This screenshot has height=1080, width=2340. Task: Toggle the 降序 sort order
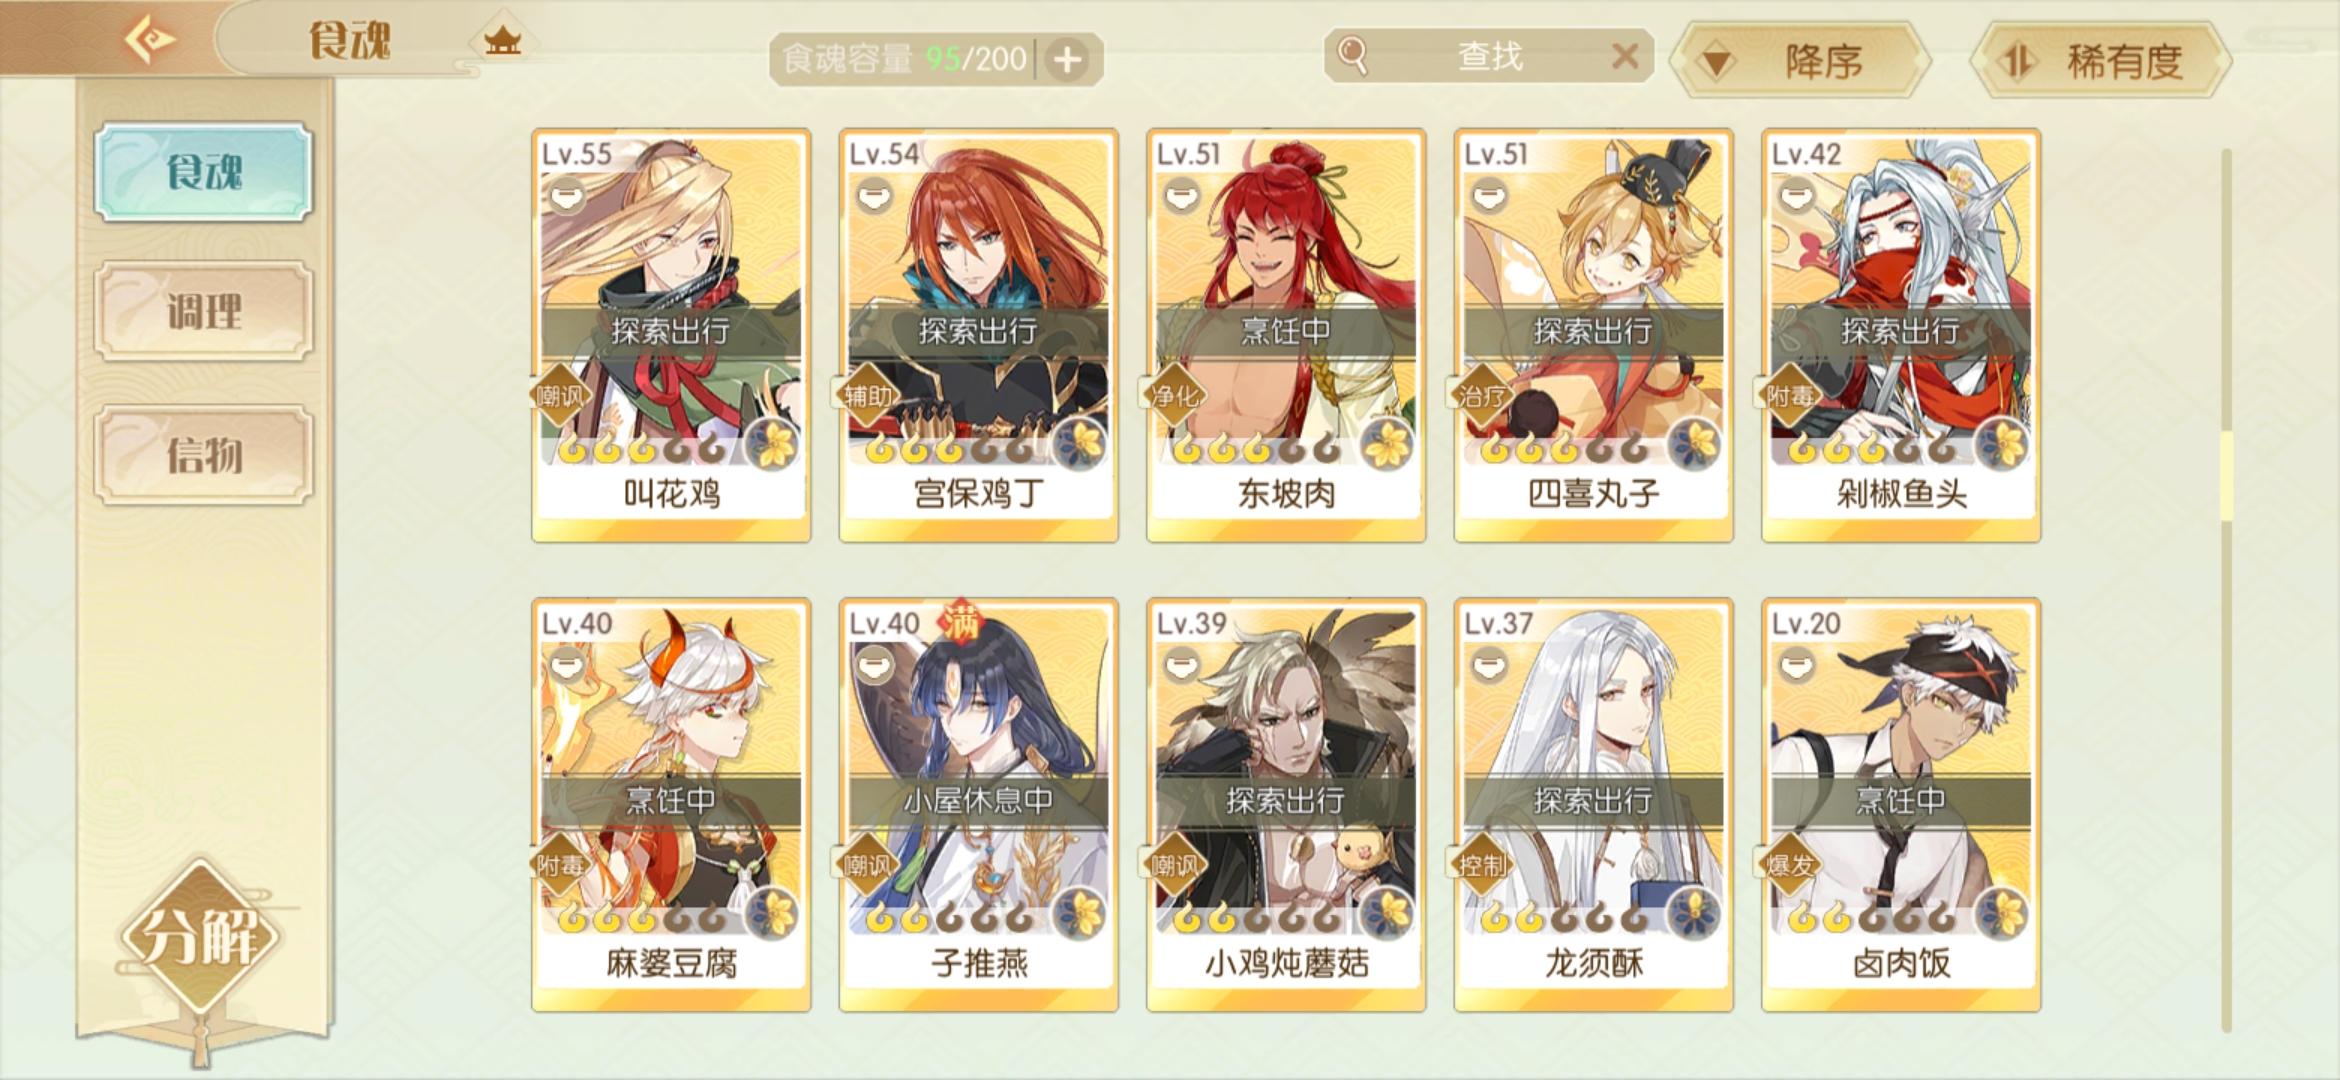coord(1803,61)
